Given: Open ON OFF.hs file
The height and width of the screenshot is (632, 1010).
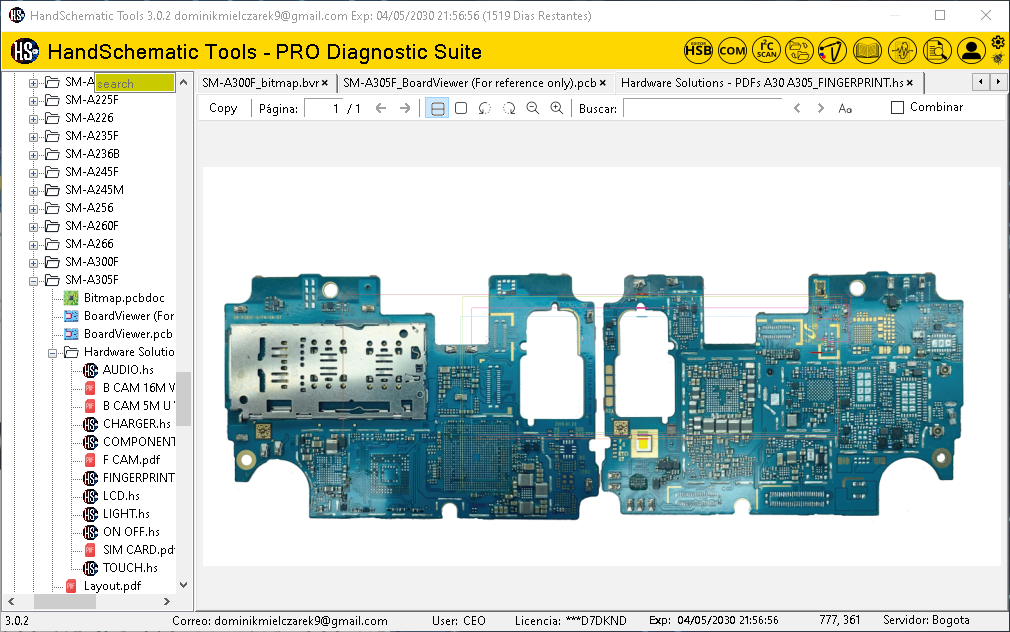Looking at the screenshot, I should (x=131, y=532).
